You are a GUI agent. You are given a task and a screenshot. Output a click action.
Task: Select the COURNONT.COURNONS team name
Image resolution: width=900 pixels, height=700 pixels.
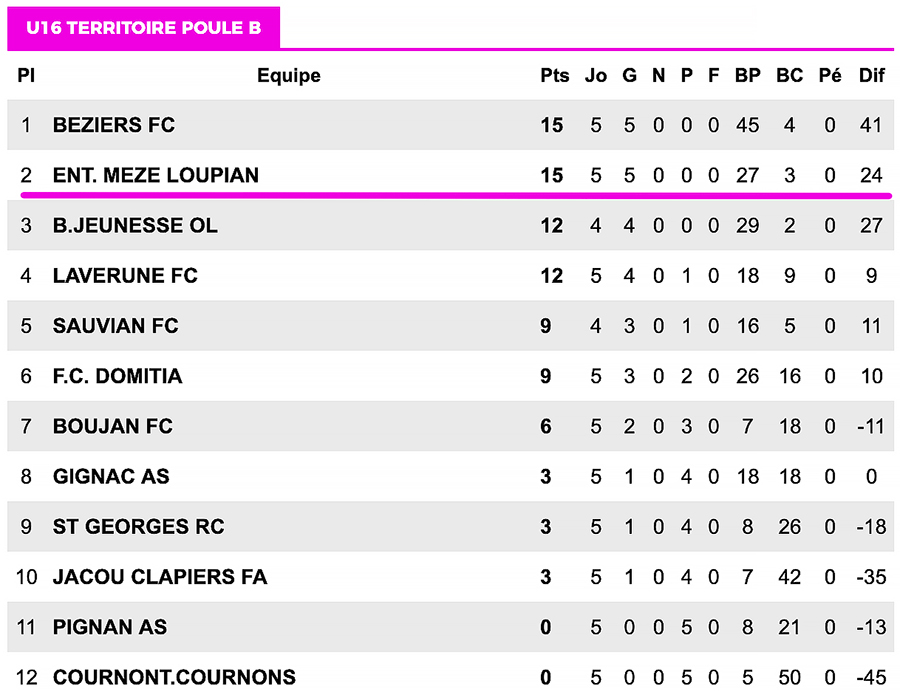[174, 677]
